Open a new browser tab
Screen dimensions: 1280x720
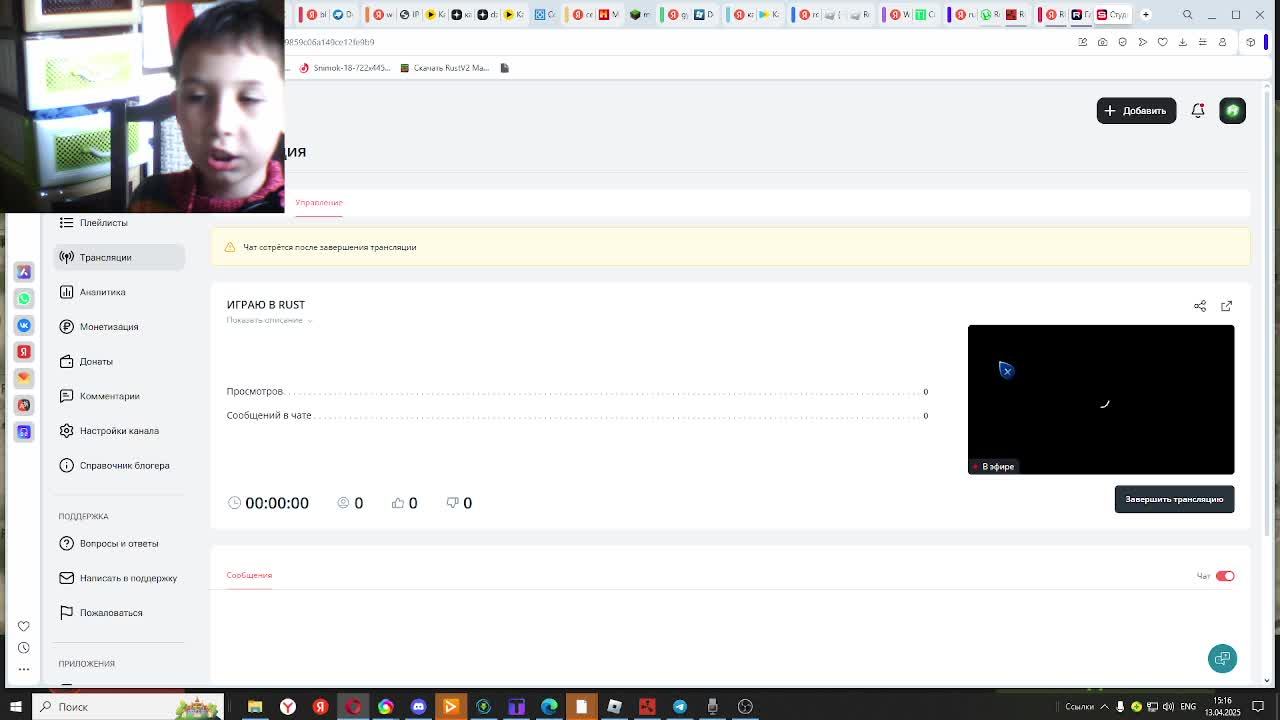(x=1146, y=14)
